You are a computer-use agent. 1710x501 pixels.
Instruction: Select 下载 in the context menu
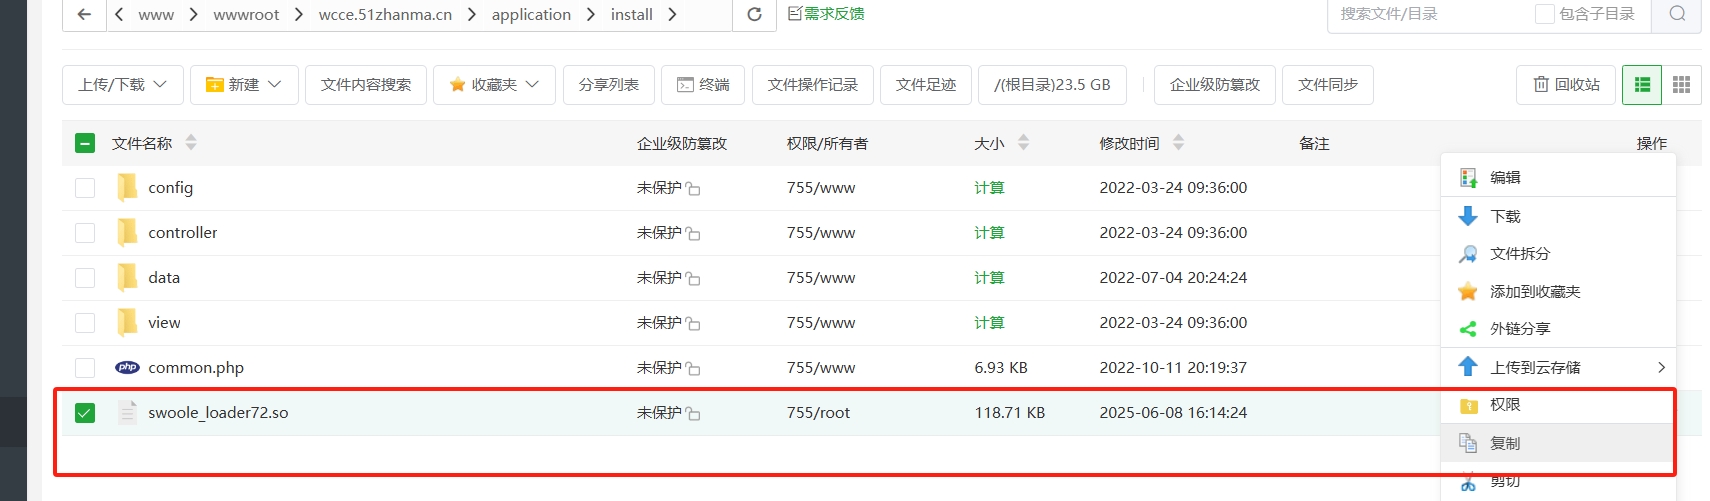pos(1505,216)
